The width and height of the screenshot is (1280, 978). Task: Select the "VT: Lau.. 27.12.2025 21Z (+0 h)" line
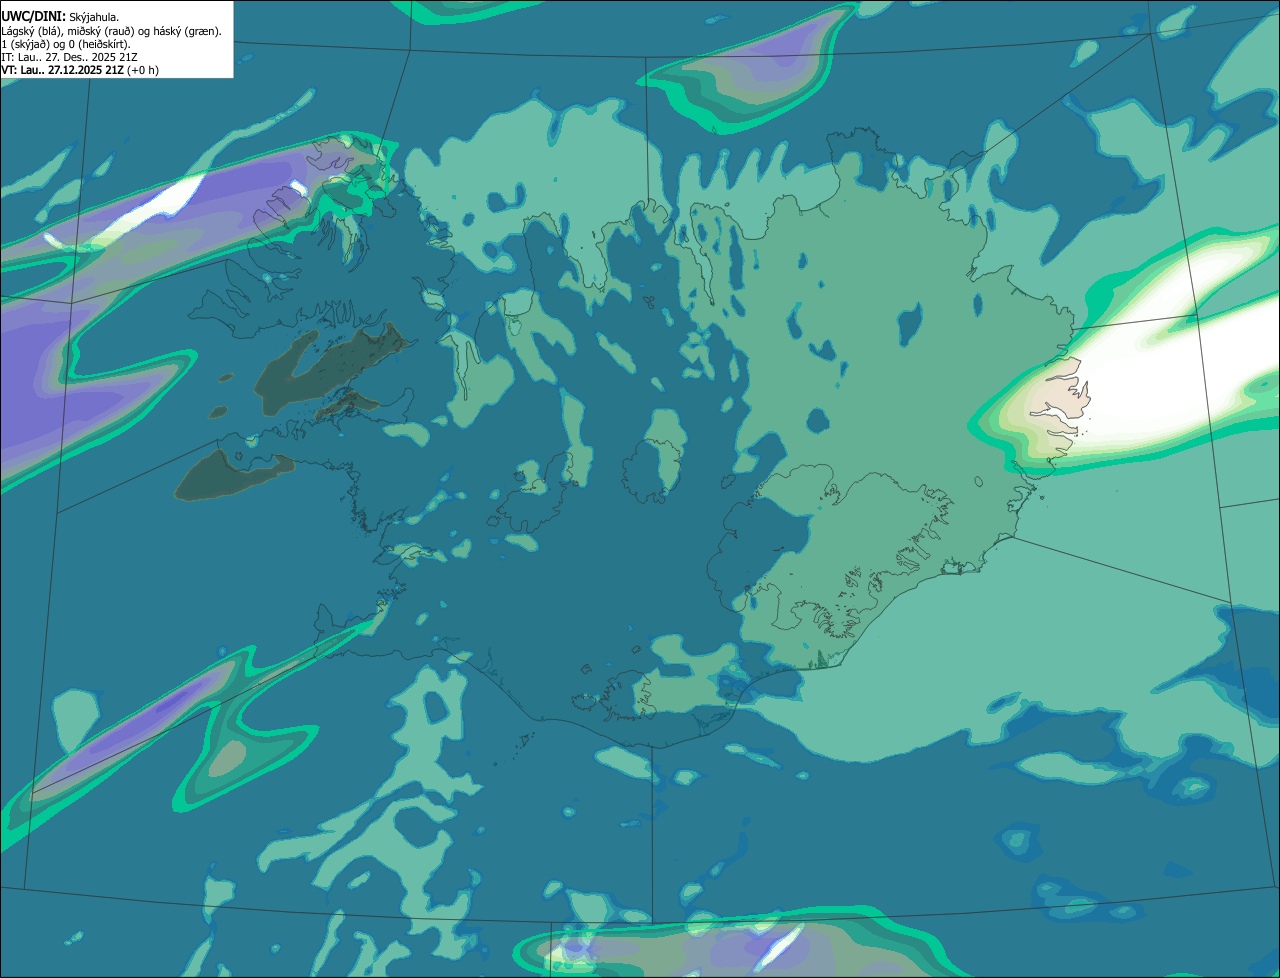click(80, 70)
